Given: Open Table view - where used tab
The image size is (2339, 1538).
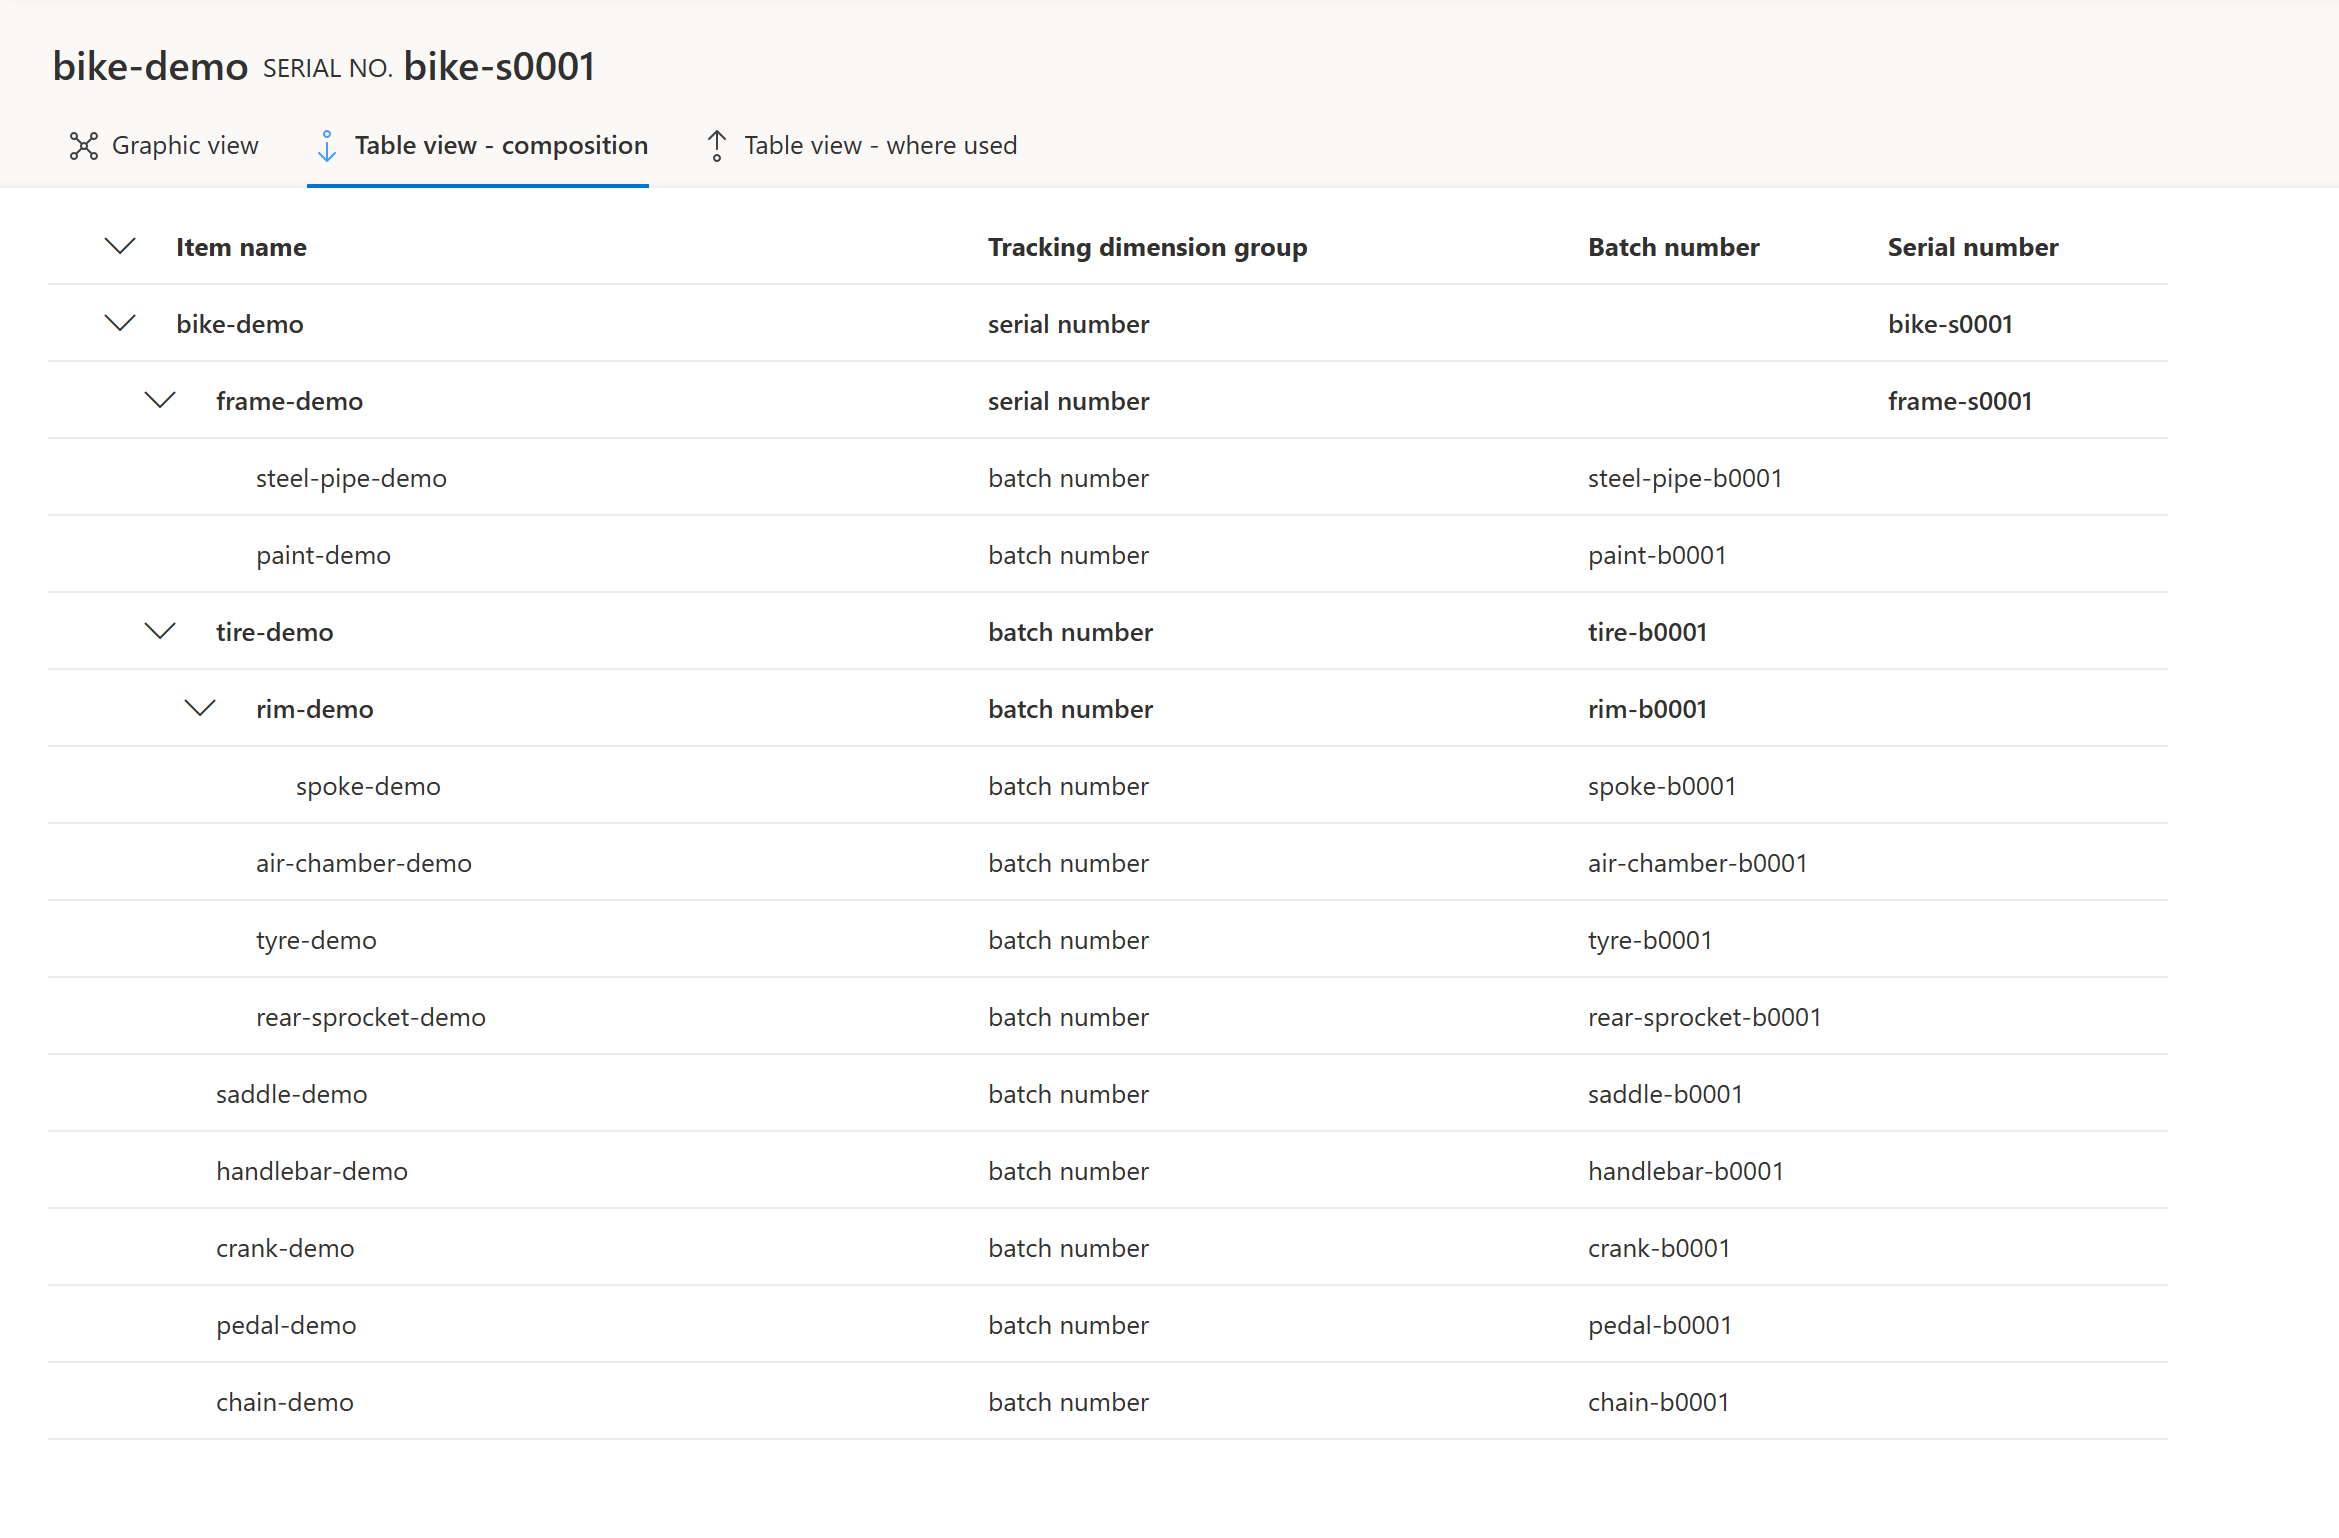Looking at the screenshot, I should (880, 146).
